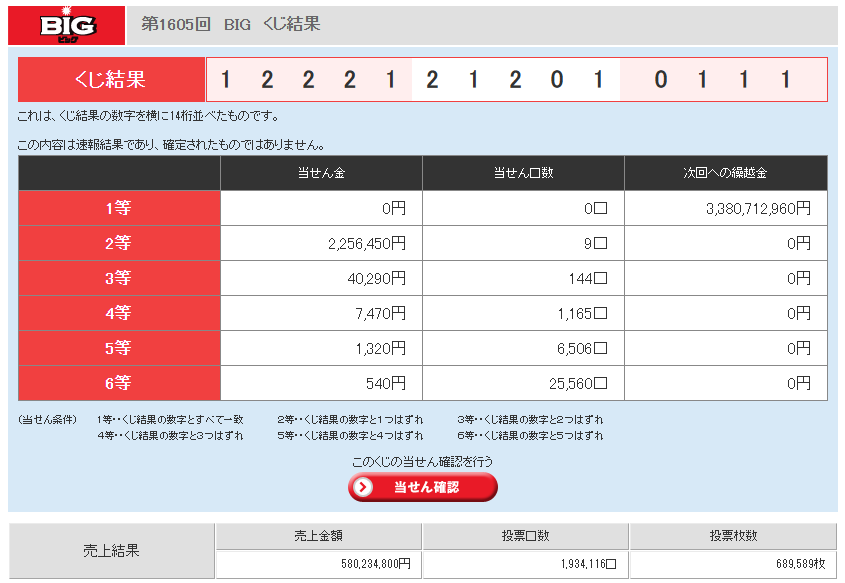The width and height of the screenshot is (845, 583).
Task: Select the 1等 row label
Action: click(119, 208)
